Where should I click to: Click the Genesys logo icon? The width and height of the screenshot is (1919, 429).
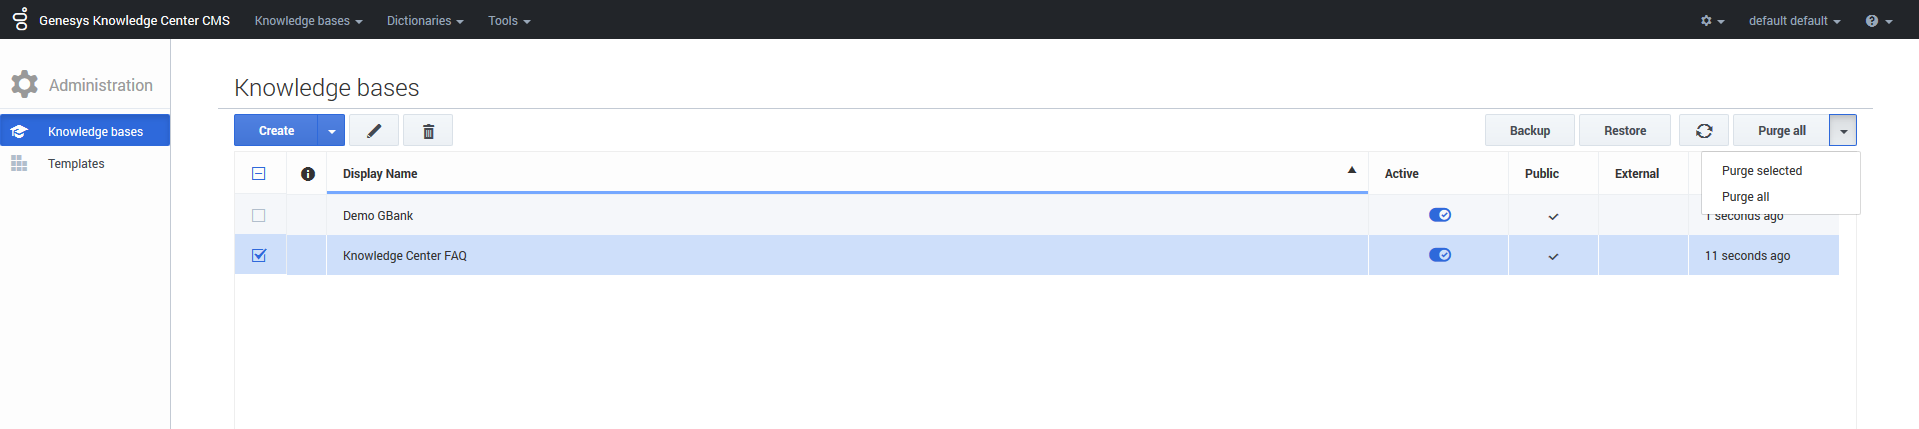(x=20, y=19)
